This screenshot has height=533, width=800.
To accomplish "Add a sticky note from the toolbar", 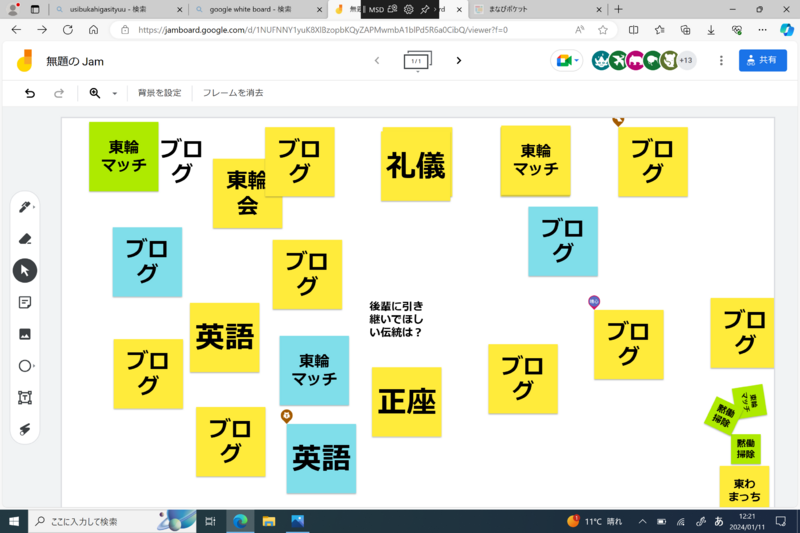I will point(25,302).
